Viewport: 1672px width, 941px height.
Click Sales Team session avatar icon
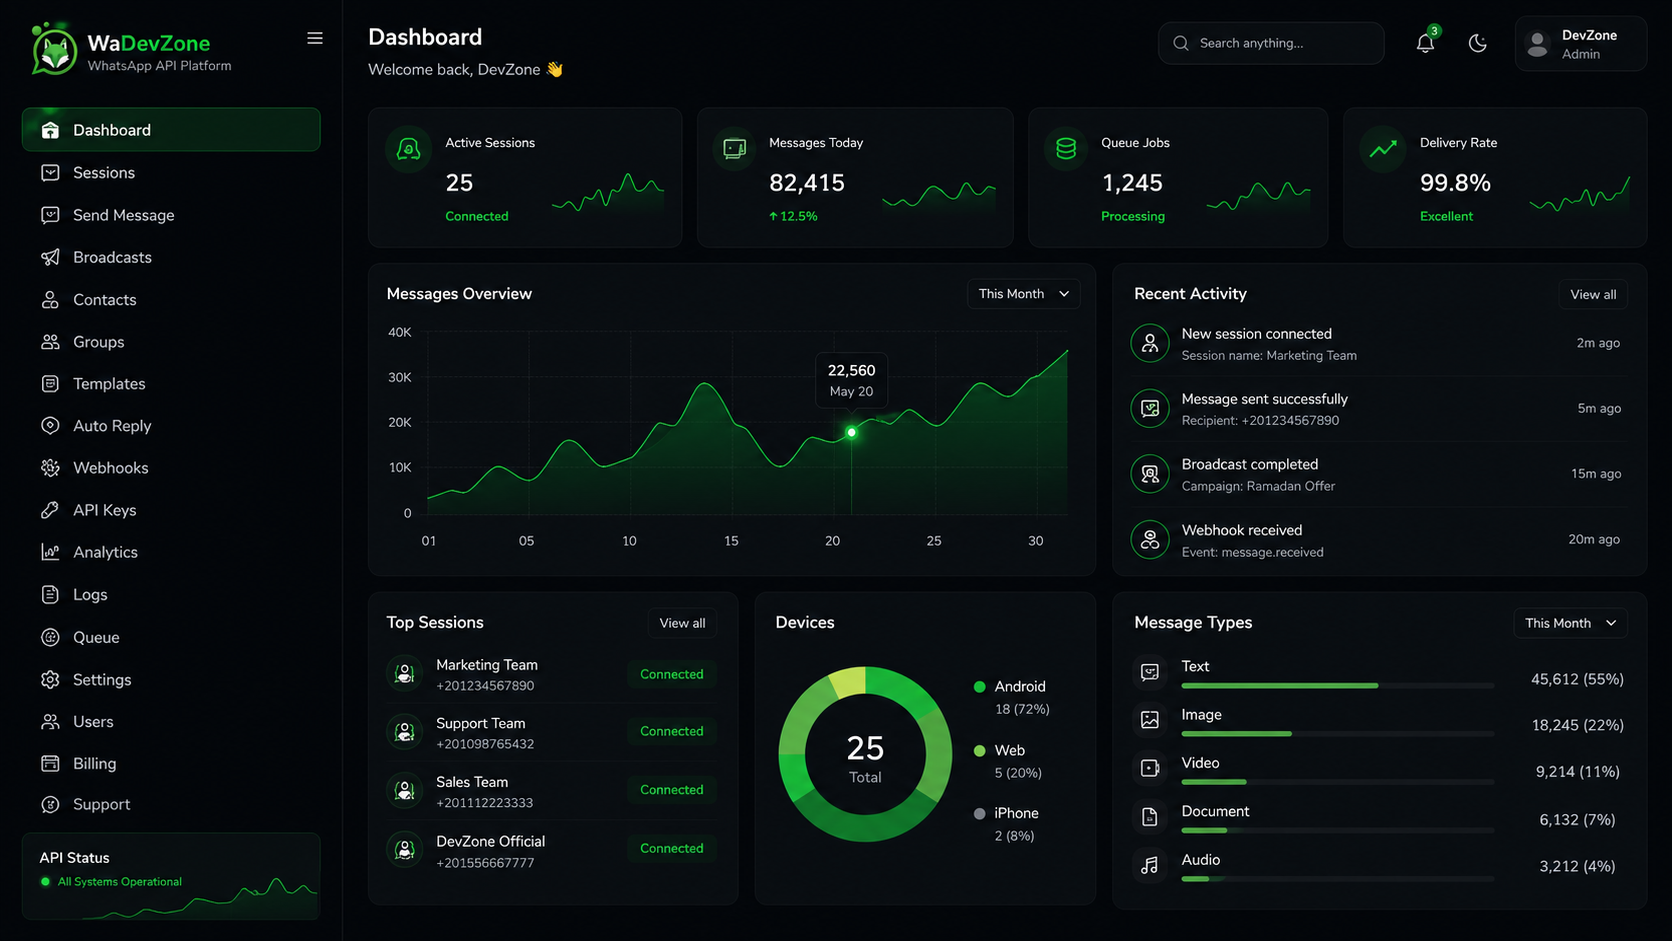tap(405, 791)
